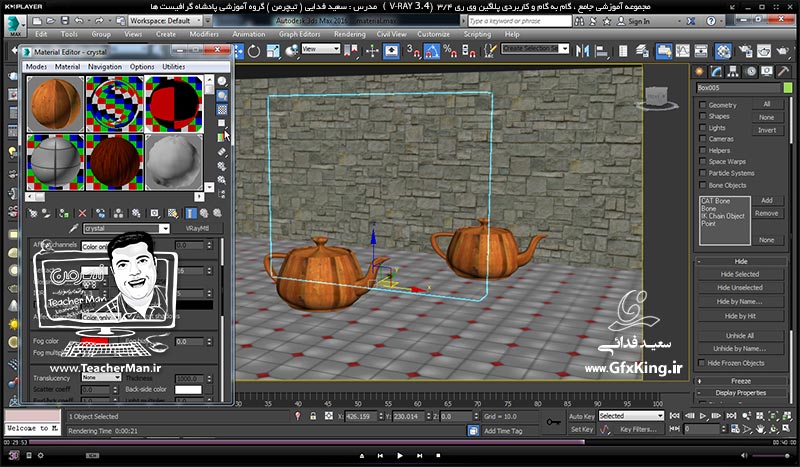Click the Auto Key button
Viewport: 800px width, 467px height.
coord(582,416)
